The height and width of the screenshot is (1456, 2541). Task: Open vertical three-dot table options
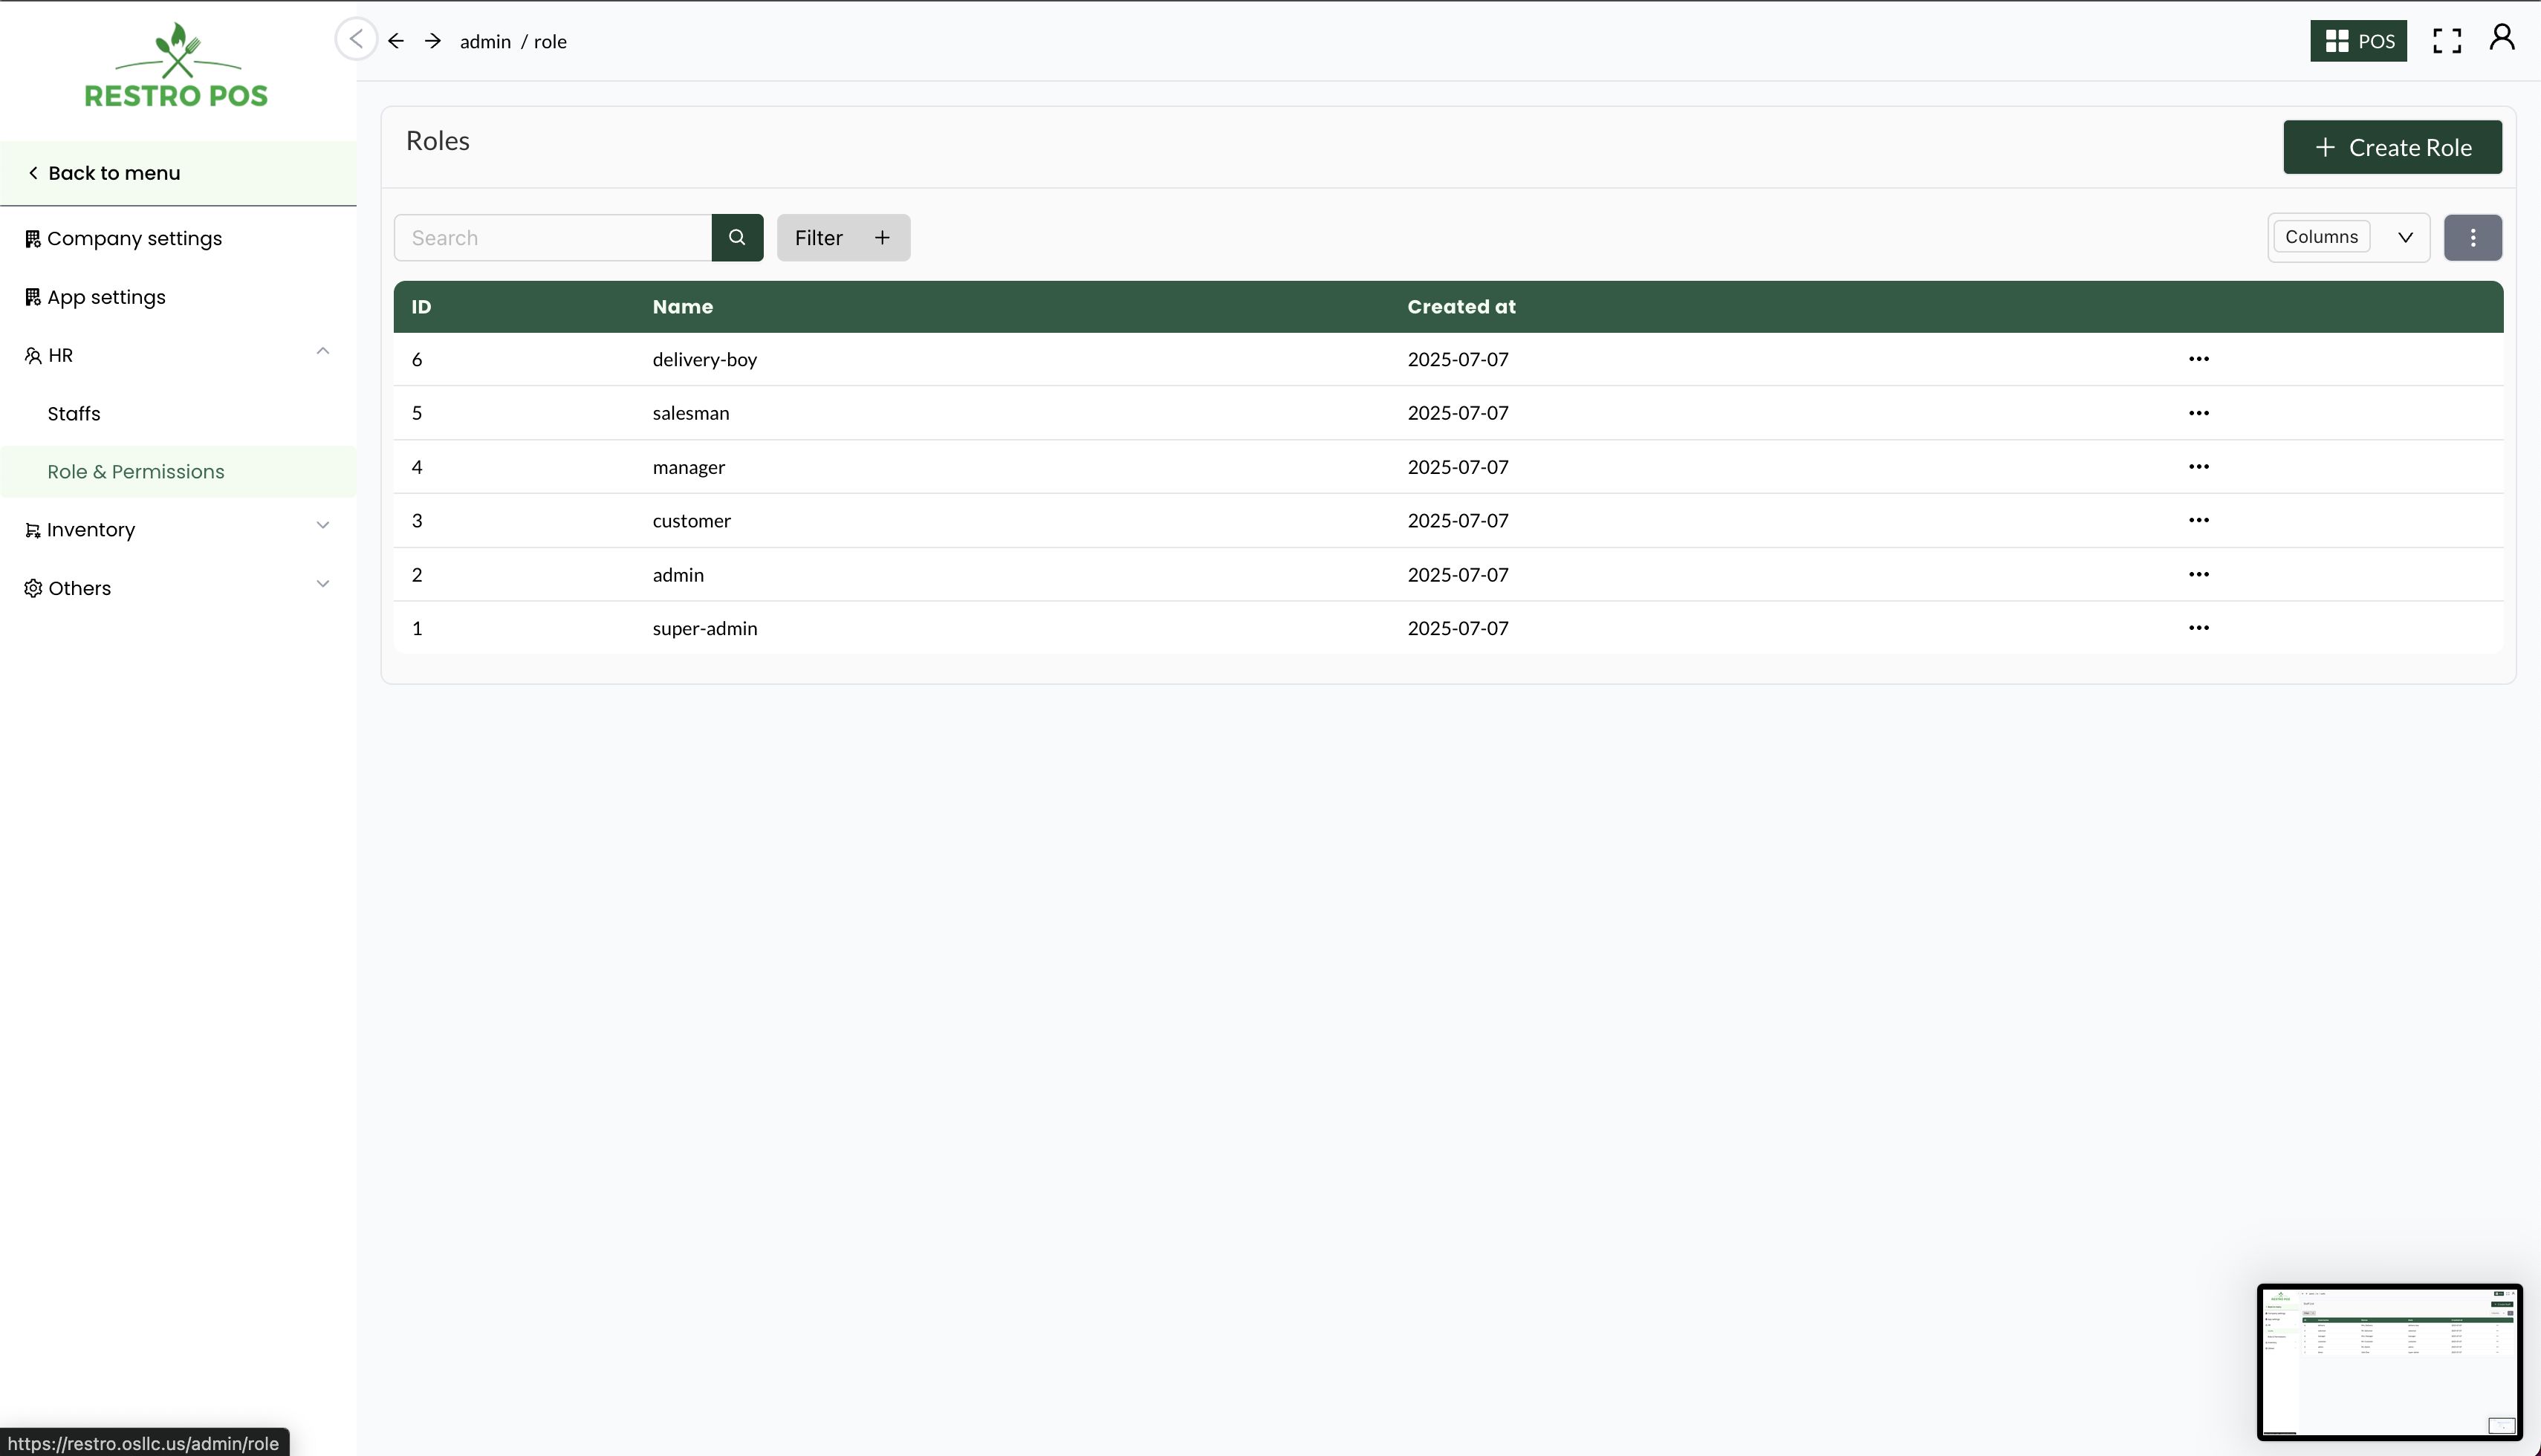2472,237
